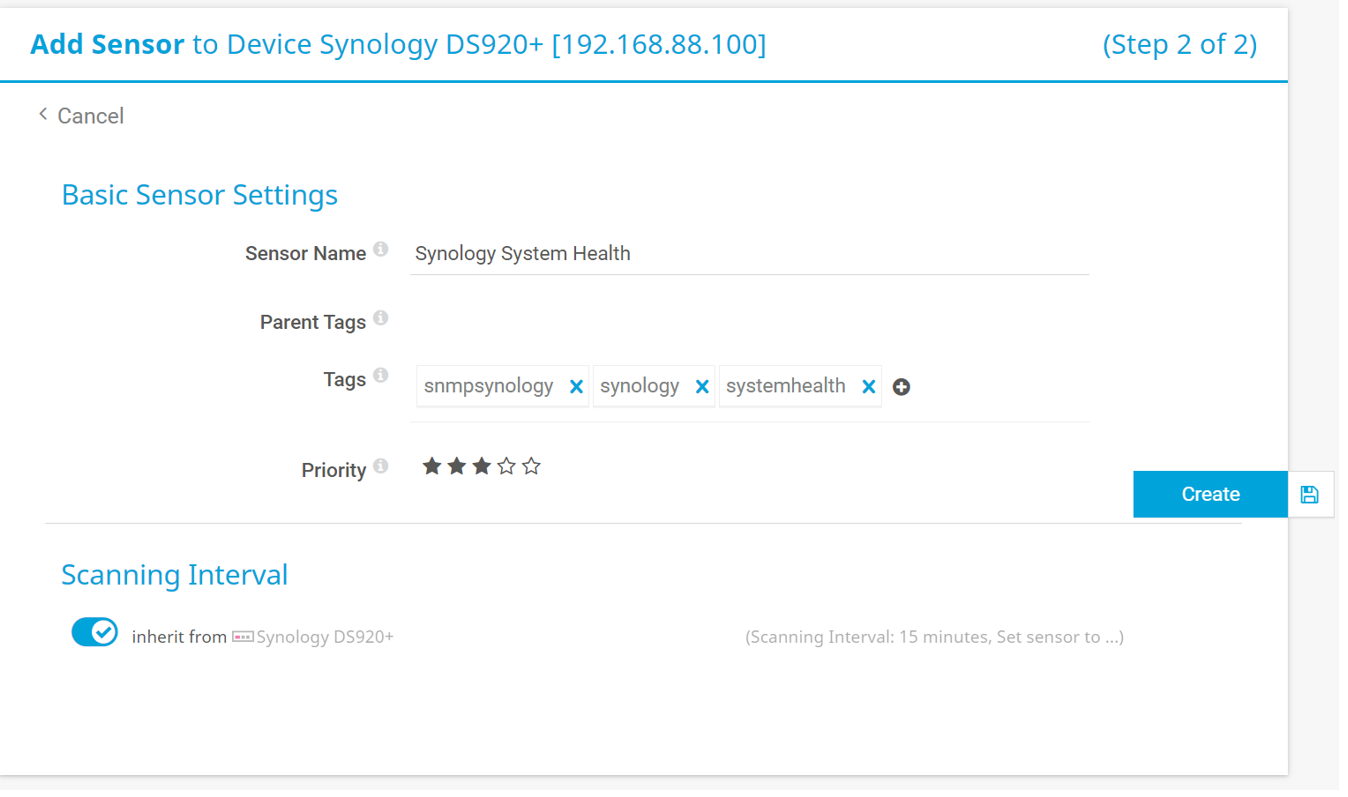This screenshot has height=797, width=1348.
Task: Click the plus icon to add a new tag
Action: coord(901,386)
